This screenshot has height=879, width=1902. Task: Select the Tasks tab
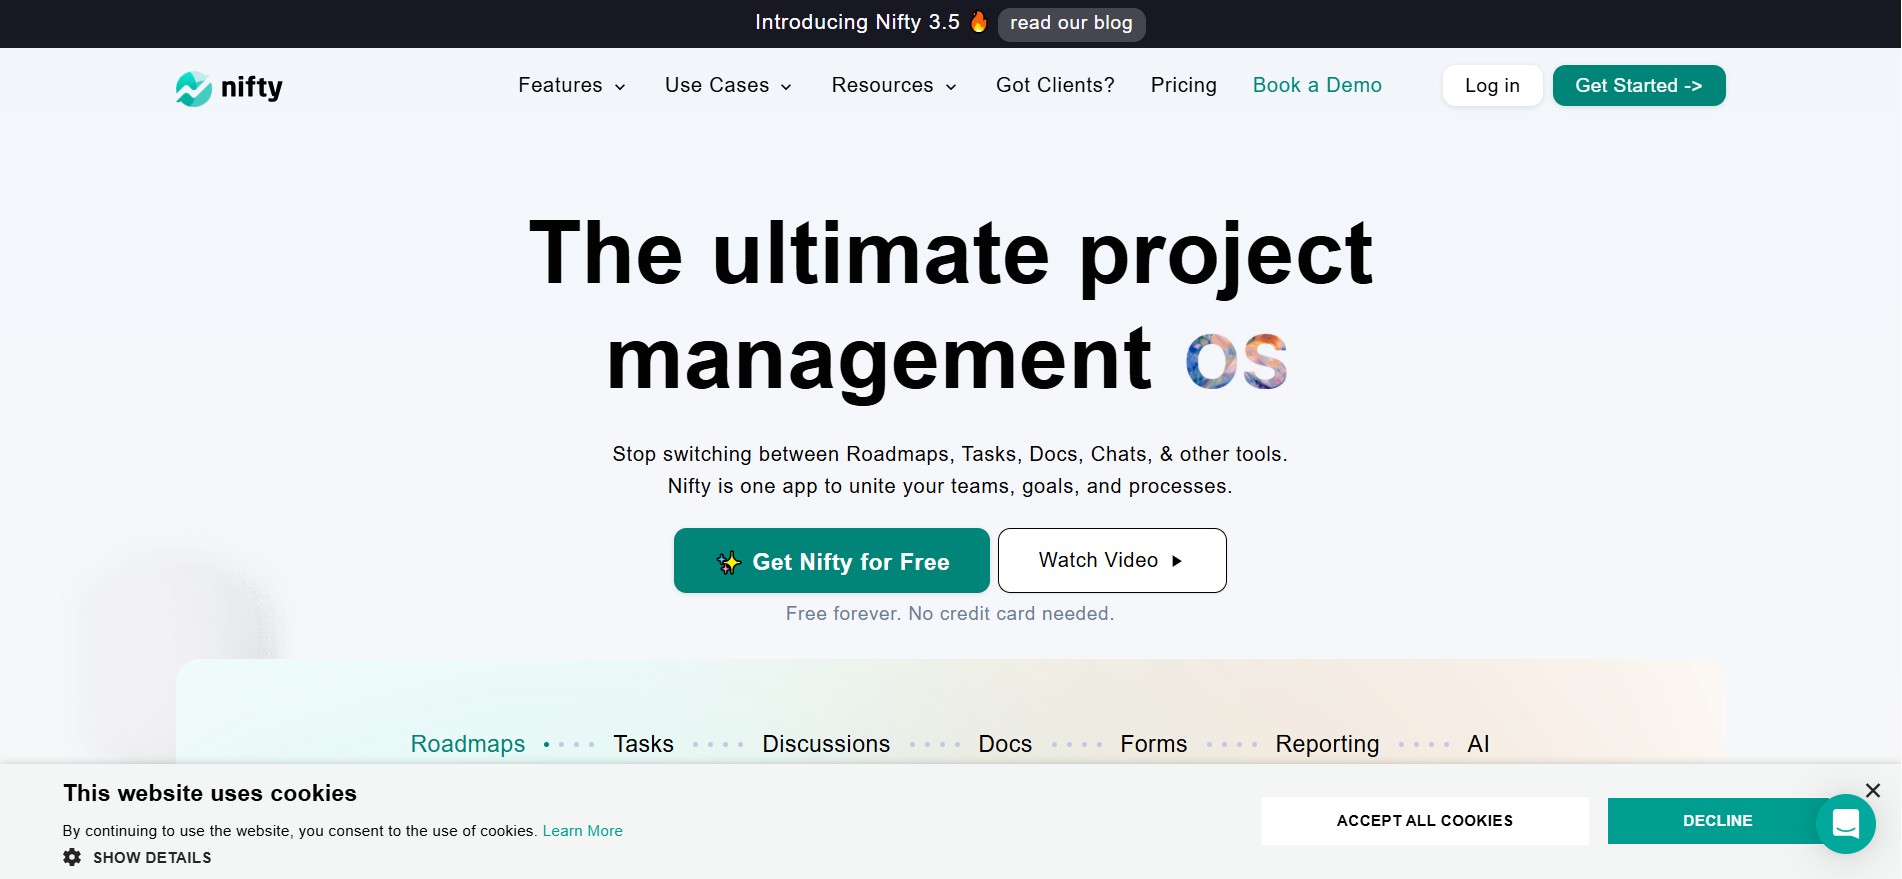(644, 744)
